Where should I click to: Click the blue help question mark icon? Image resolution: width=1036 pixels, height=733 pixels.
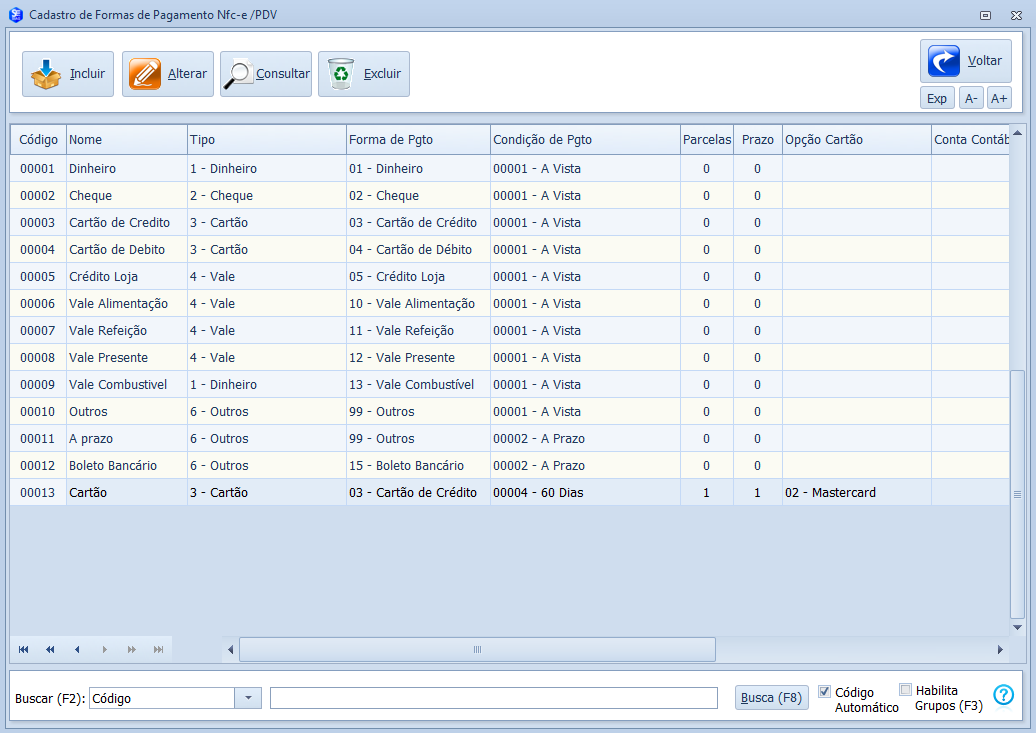tap(1003, 695)
